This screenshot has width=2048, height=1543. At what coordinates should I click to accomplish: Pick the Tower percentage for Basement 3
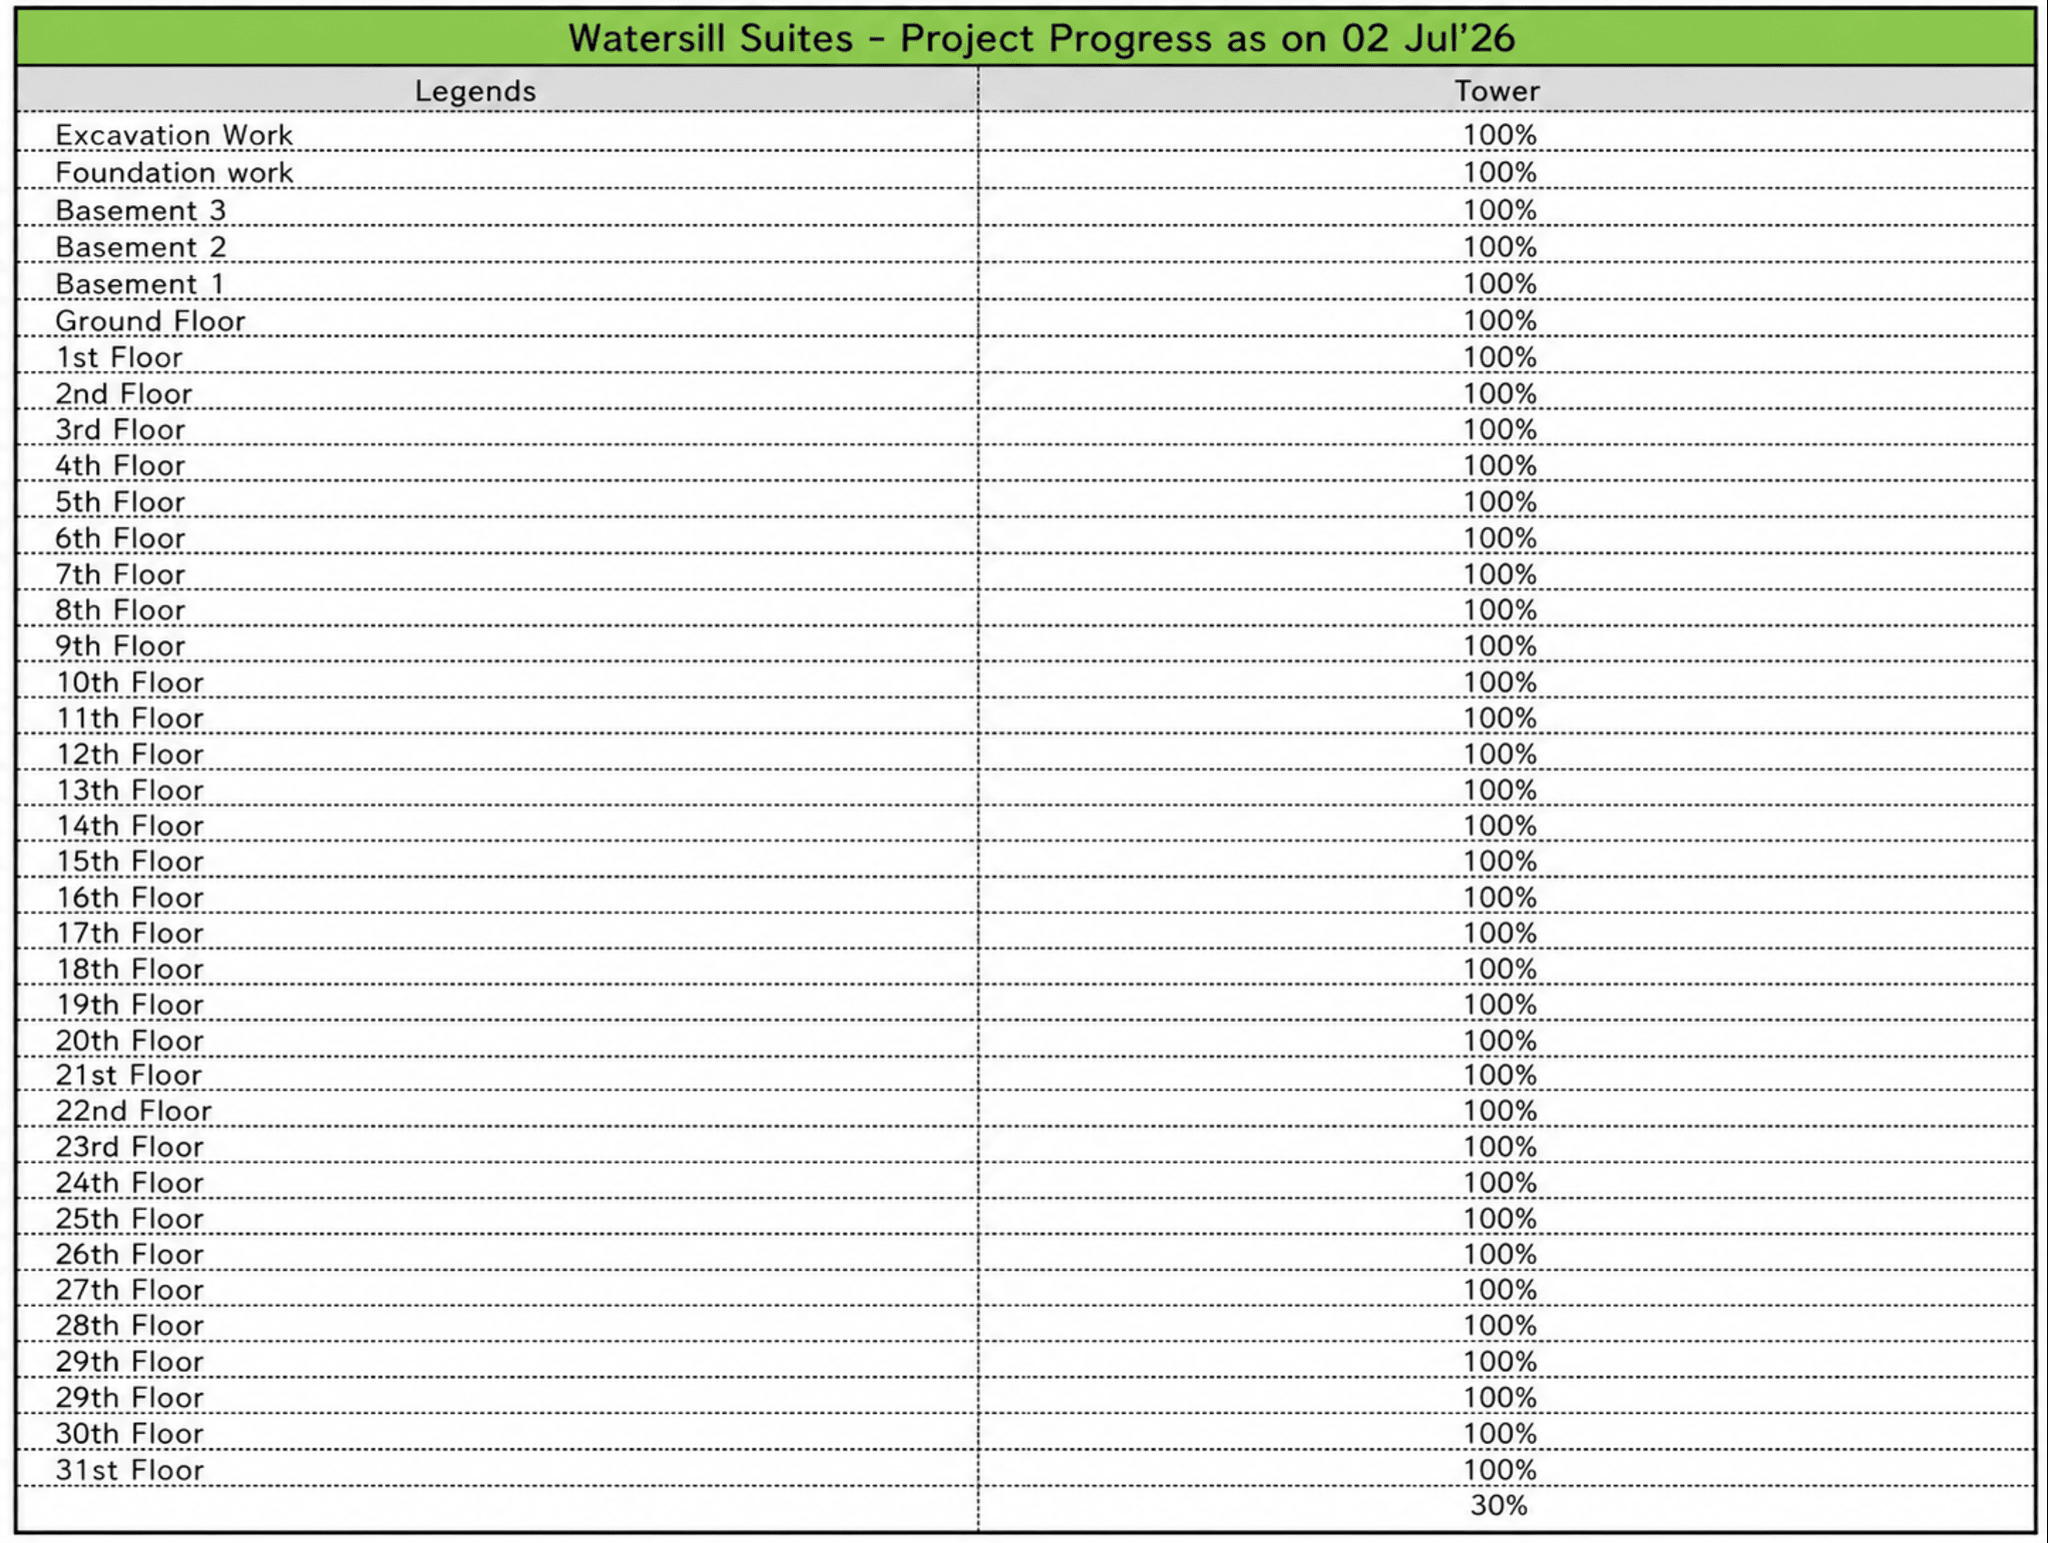click(x=1500, y=210)
